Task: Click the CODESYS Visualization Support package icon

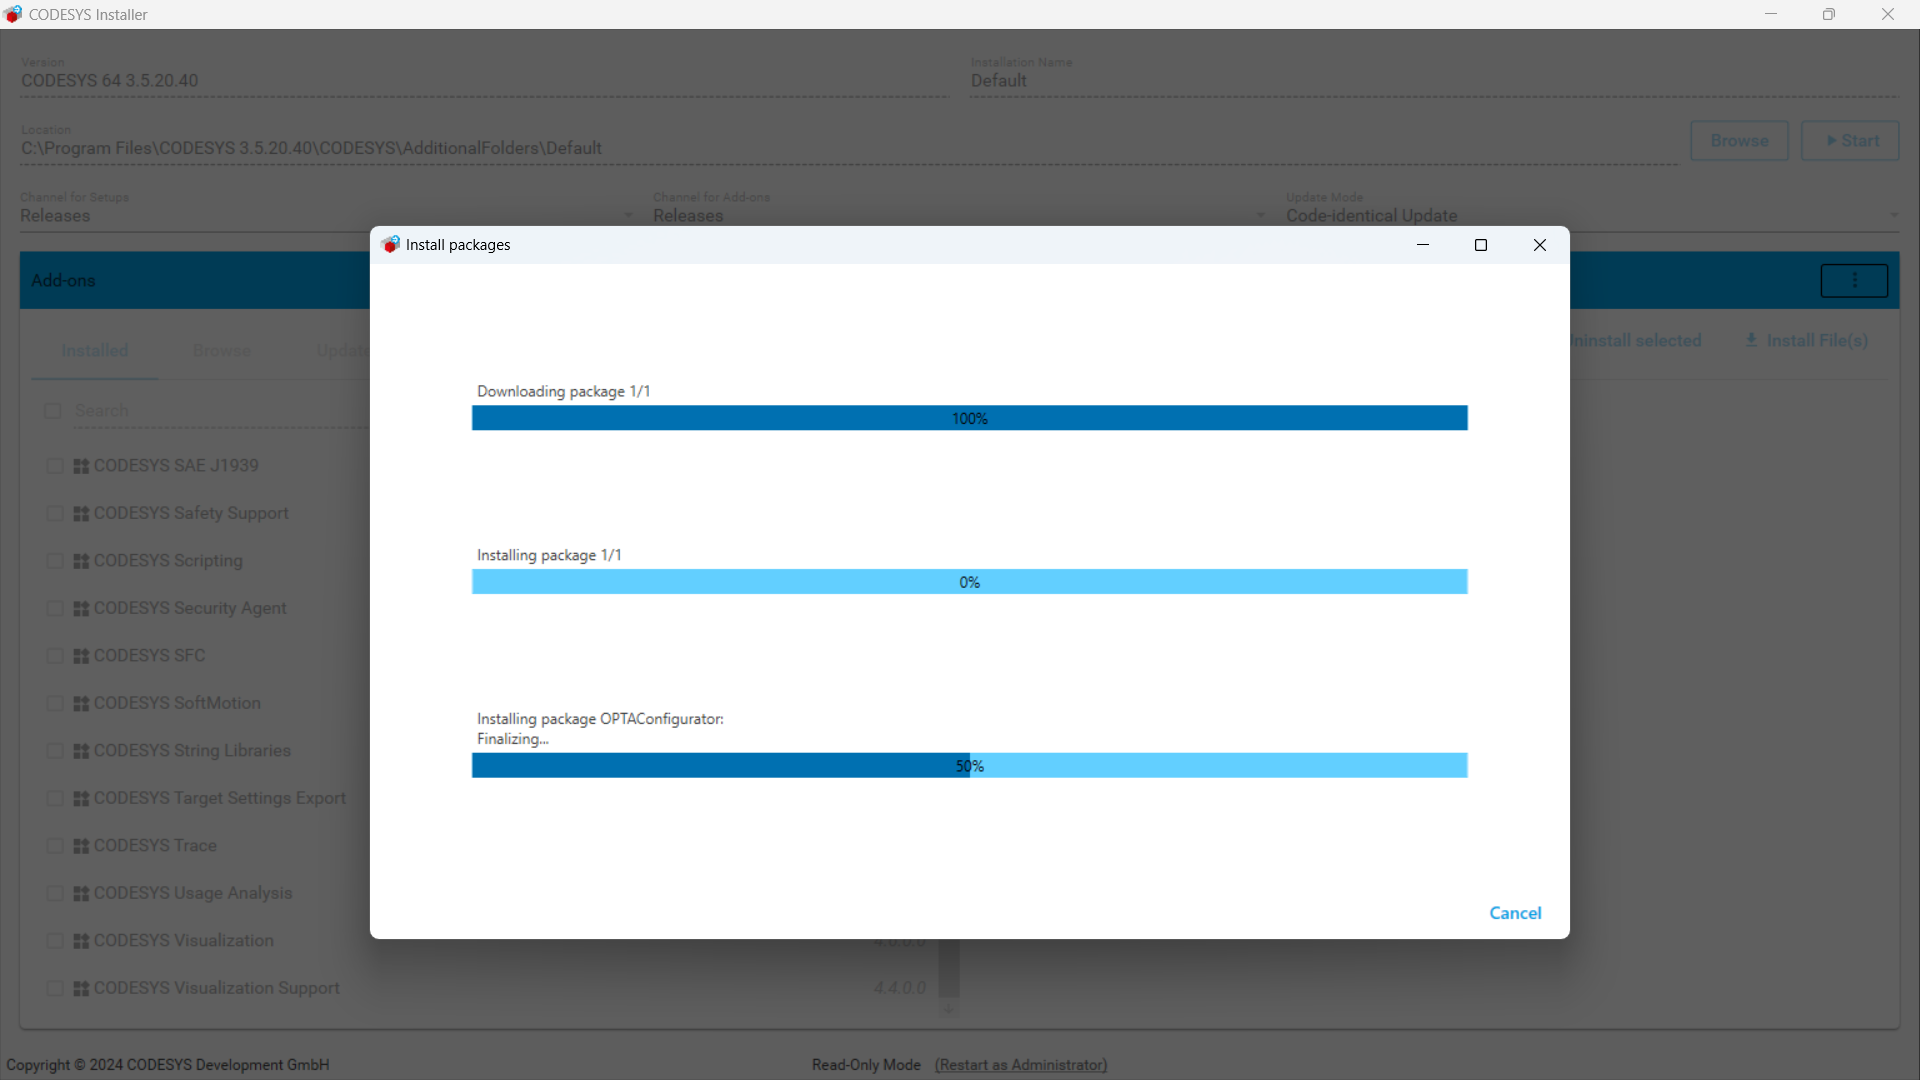Action: pyautogui.click(x=81, y=989)
